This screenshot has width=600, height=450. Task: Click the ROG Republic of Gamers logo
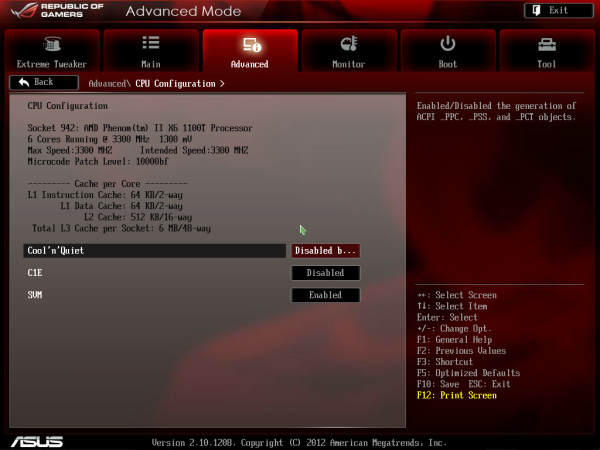(57, 11)
